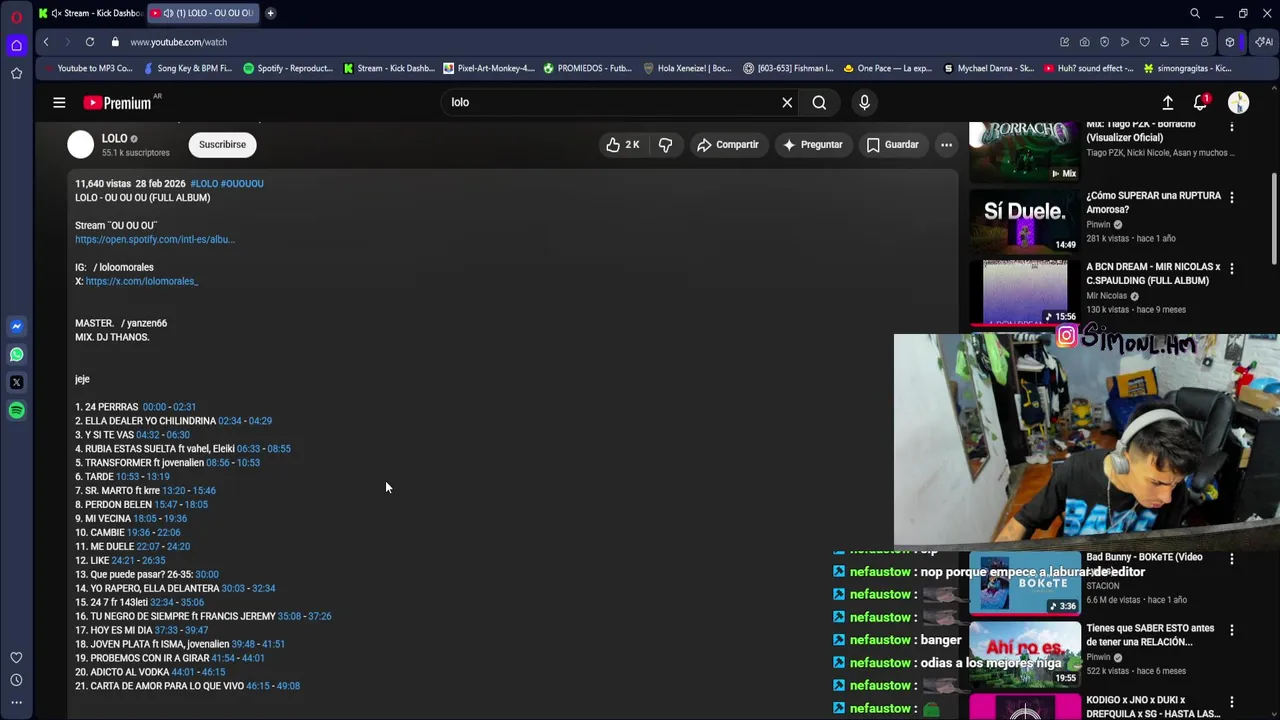Open YouTube account avatar menu
The height and width of the screenshot is (720, 1280).
coord(1238,102)
